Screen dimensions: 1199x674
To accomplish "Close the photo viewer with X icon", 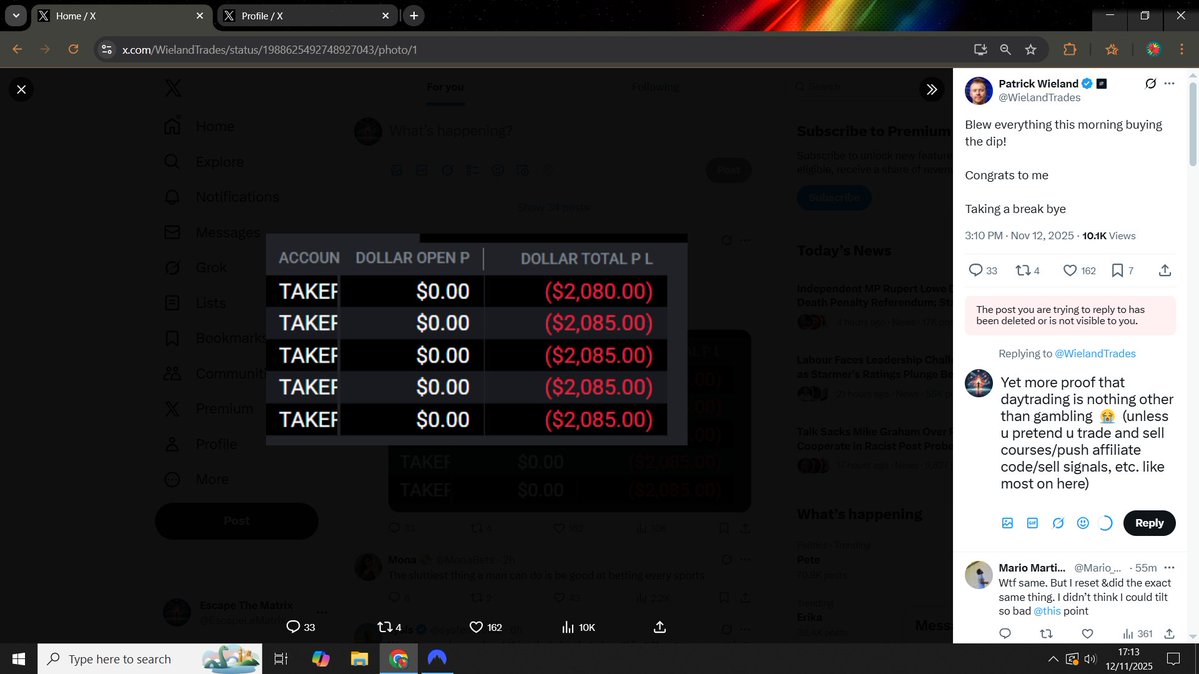I will tap(21, 90).
